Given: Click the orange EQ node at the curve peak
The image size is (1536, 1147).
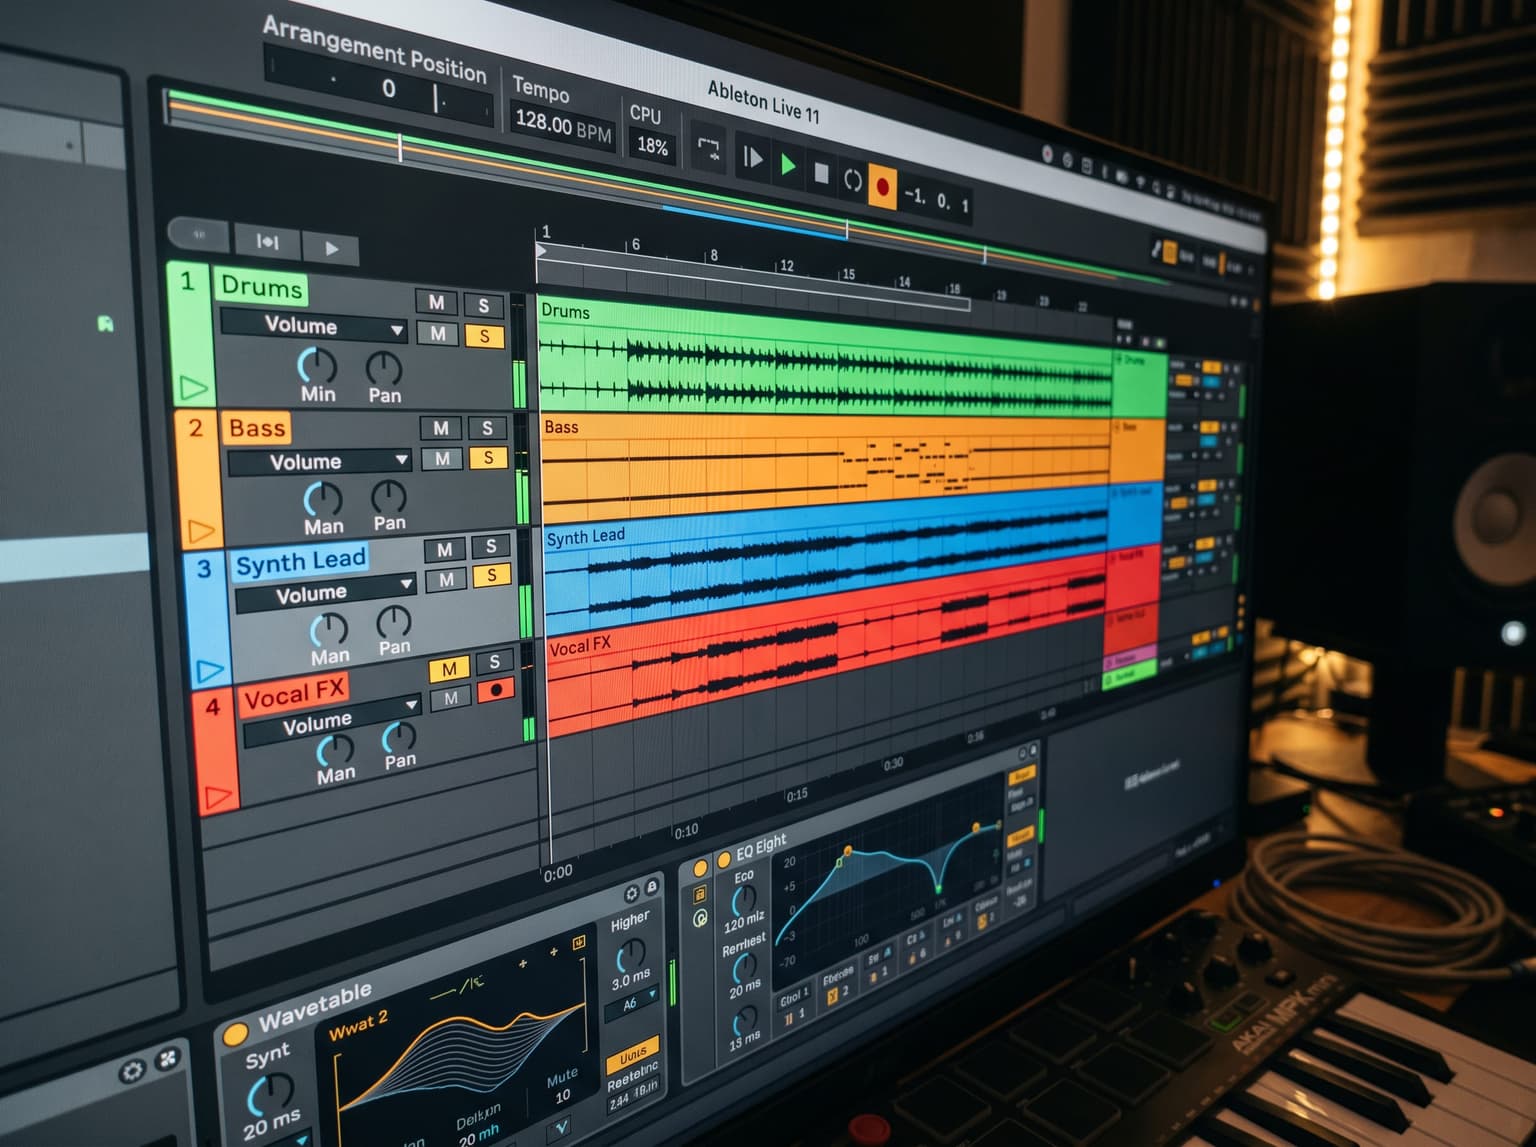Looking at the screenshot, I should click(847, 851).
